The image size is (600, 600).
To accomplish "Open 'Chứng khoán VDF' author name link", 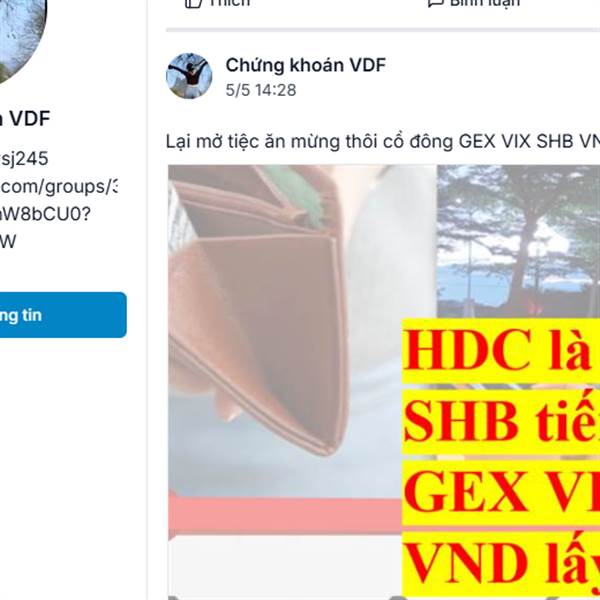I will click(305, 65).
